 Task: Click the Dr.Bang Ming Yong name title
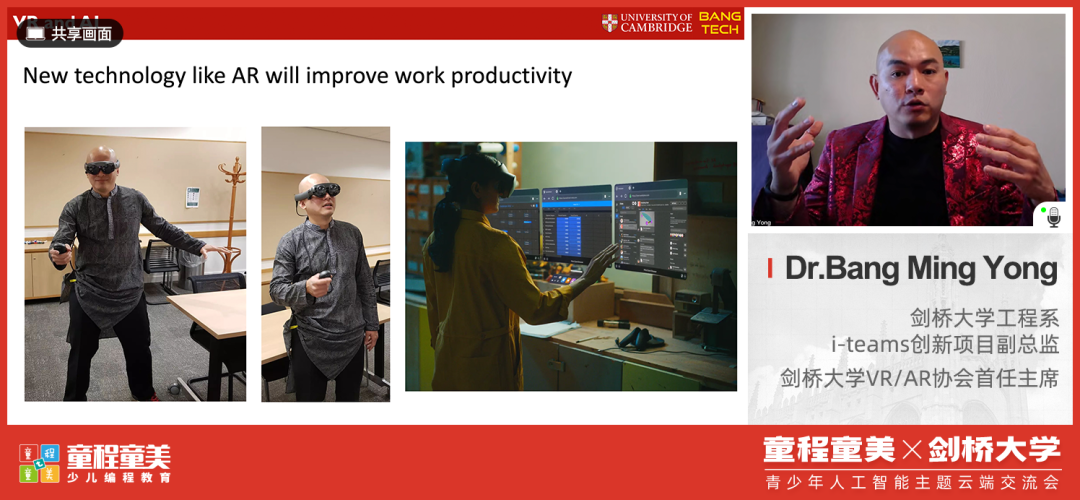[x=920, y=269]
